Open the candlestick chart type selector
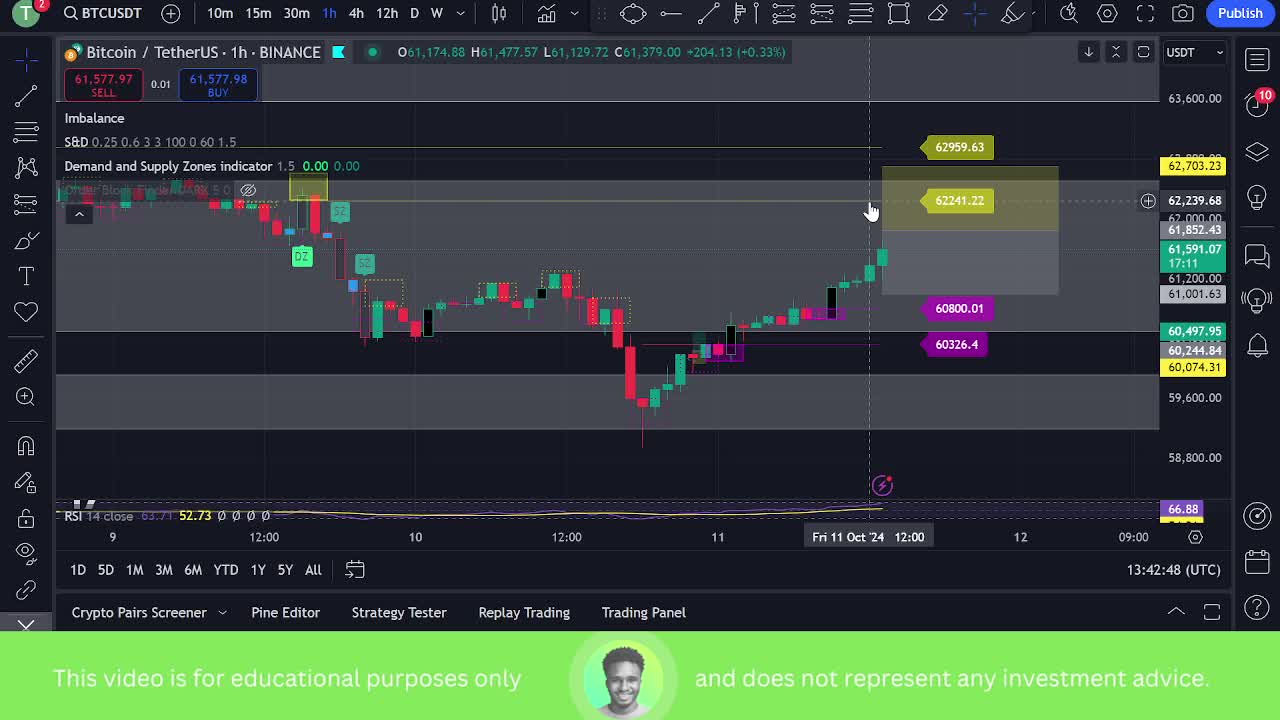The width and height of the screenshot is (1280, 720). (x=499, y=13)
